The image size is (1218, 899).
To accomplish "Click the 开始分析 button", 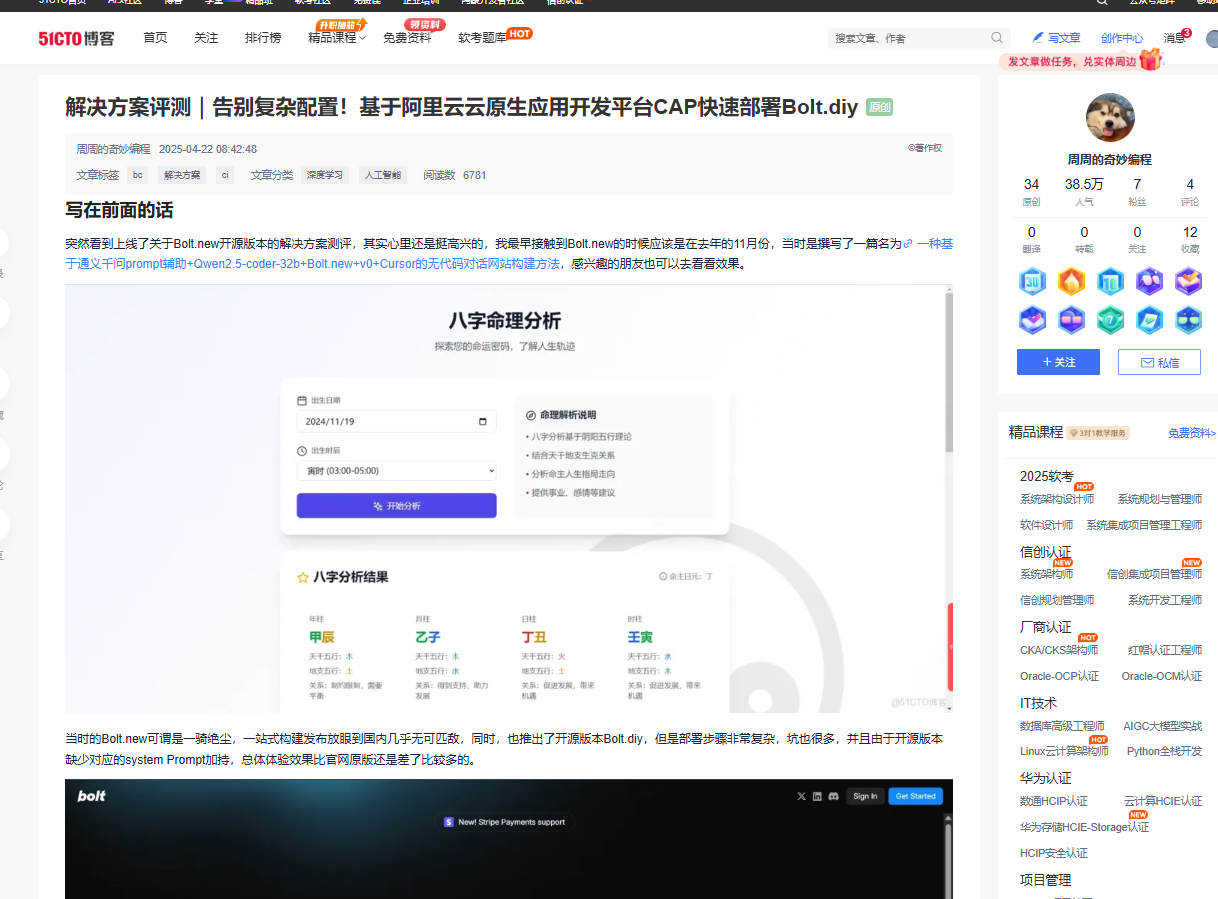I will pos(397,506).
